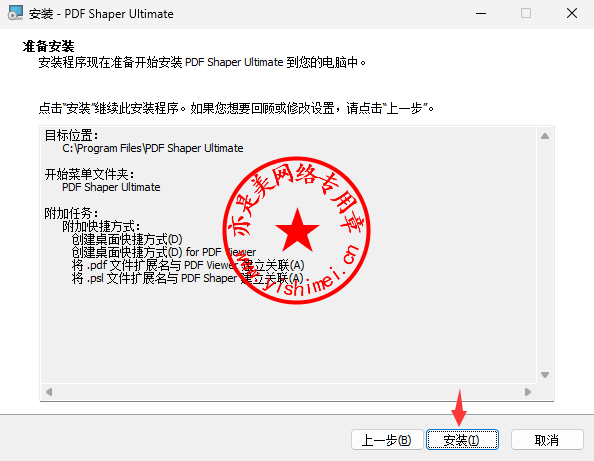Click the 开始菜单文件夹: label

pos(89,174)
